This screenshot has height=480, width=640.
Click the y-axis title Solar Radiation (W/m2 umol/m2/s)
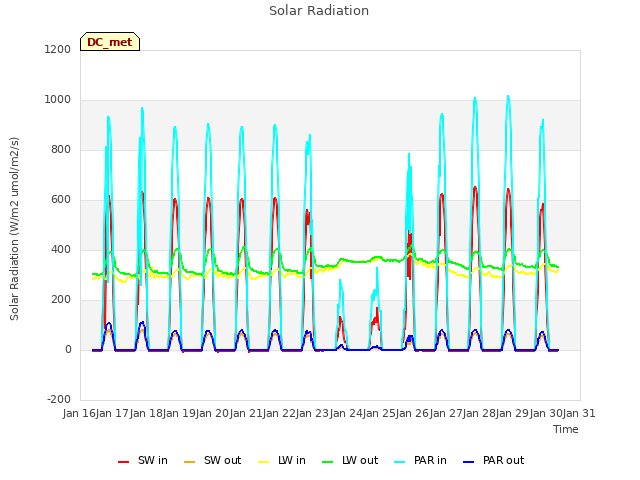tap(14, 229)
